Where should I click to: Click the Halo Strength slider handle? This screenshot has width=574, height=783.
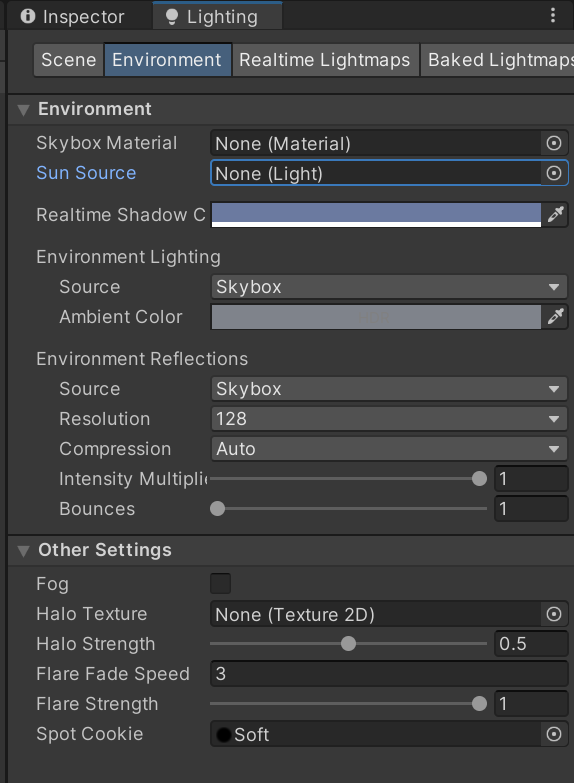[x=348, y=644]
